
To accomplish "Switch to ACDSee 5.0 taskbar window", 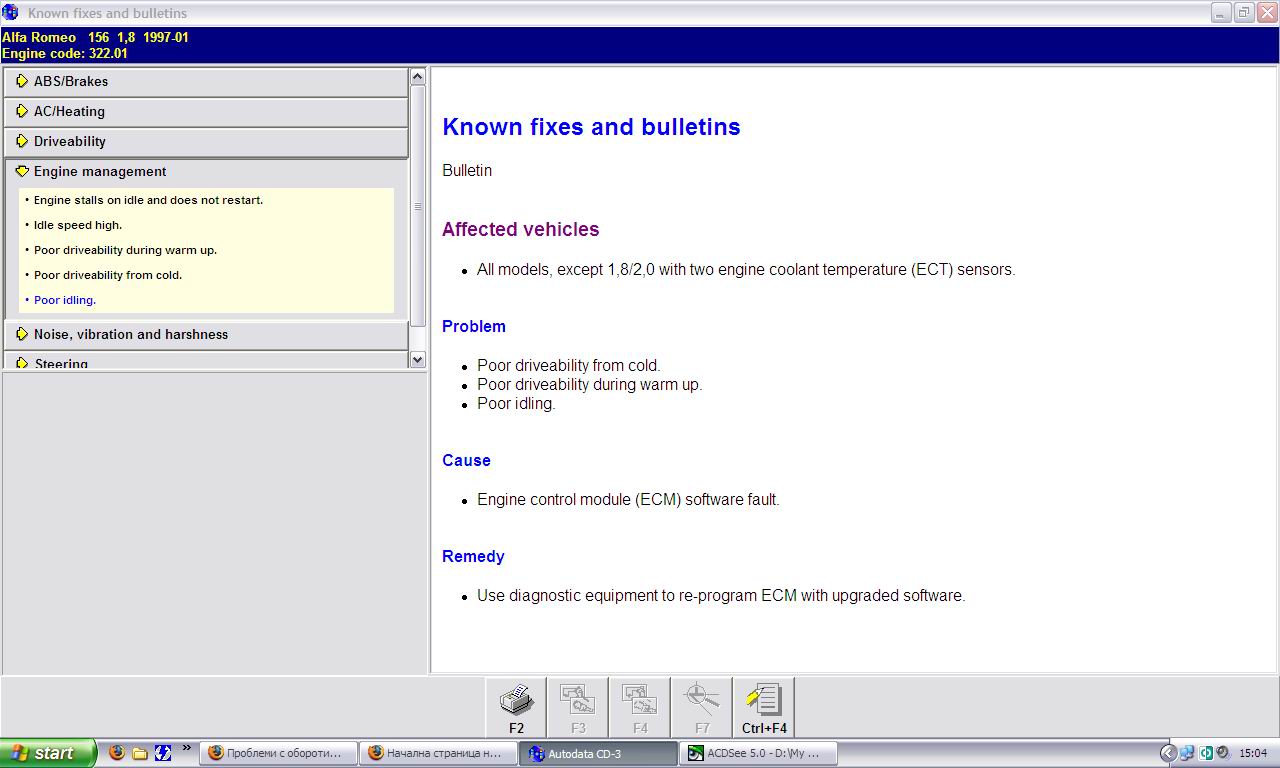I will tap(758, 753).
